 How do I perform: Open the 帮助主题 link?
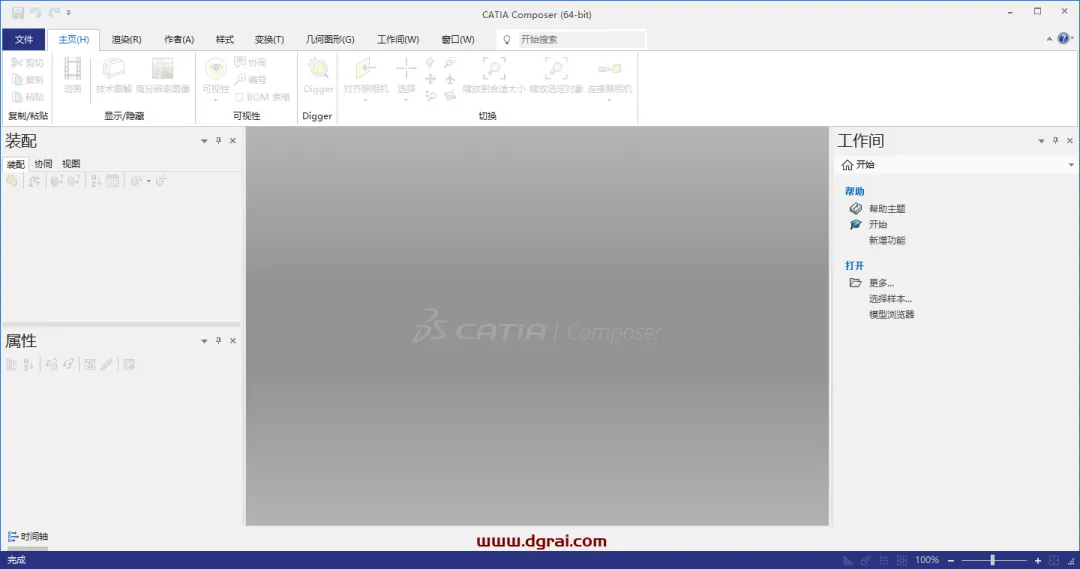887,209
